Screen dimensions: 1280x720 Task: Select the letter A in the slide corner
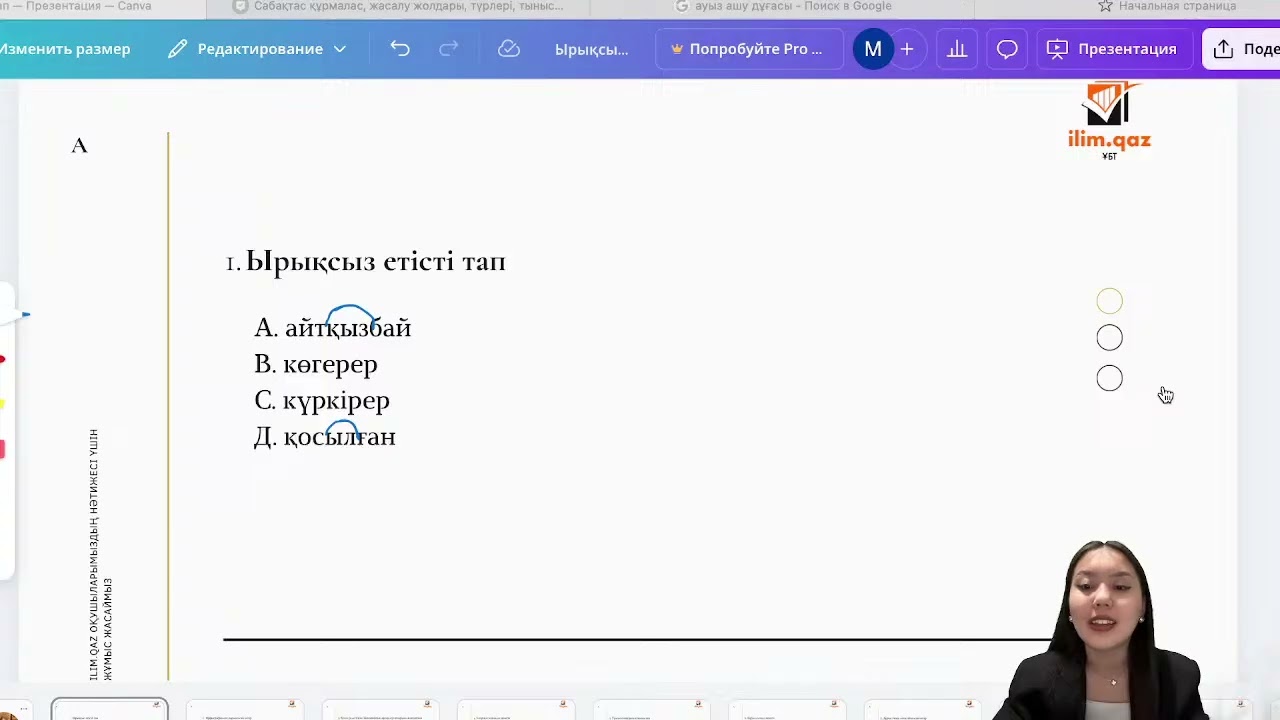click(80, 146)
